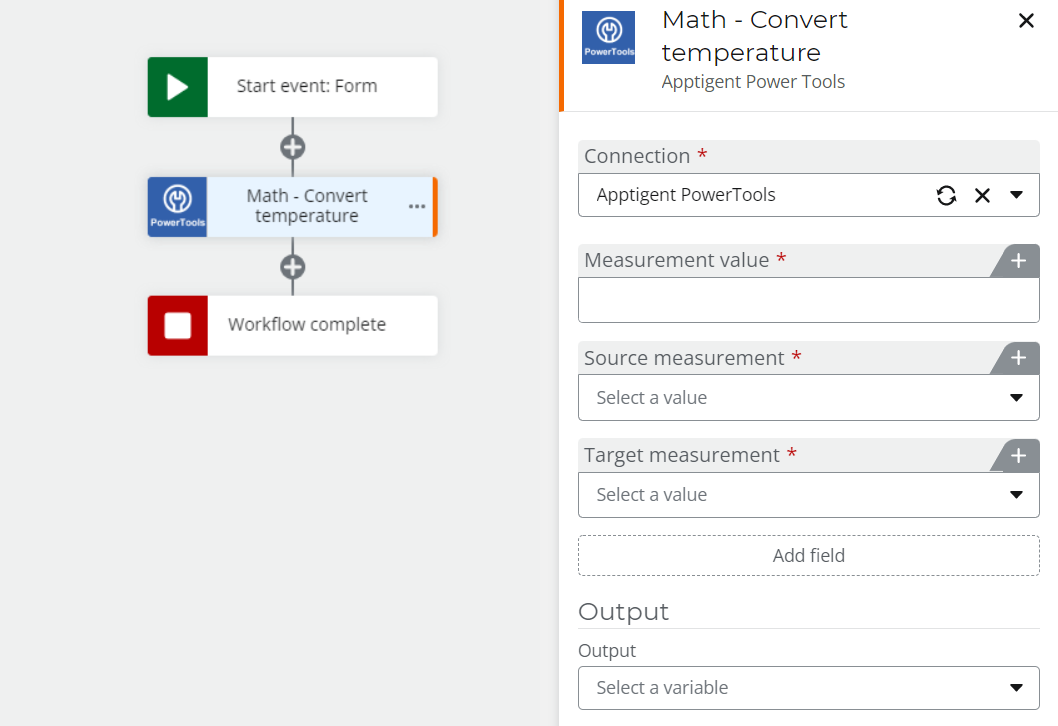Insert variable for Source measurement

click(1018, 358)
